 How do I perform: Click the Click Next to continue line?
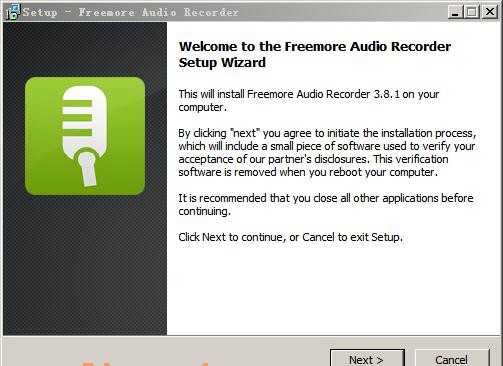coord(290,237)
